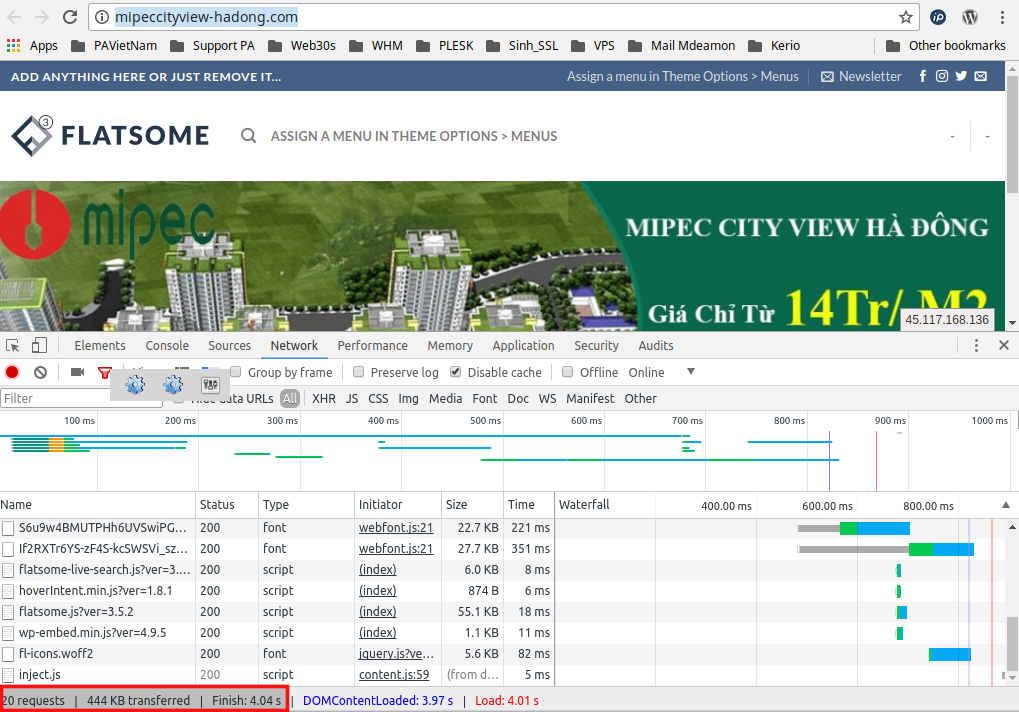The image size is (1019, 712).
Task: Go to the Application tab
Action: (523, 346)
